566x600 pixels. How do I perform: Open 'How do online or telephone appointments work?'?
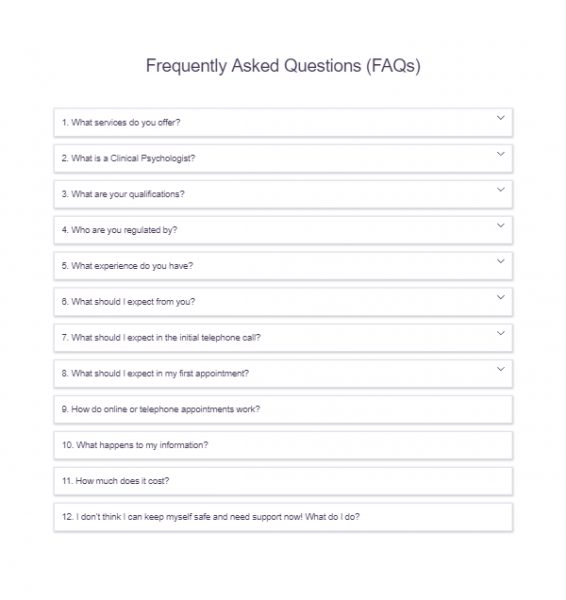pos(283,409)
